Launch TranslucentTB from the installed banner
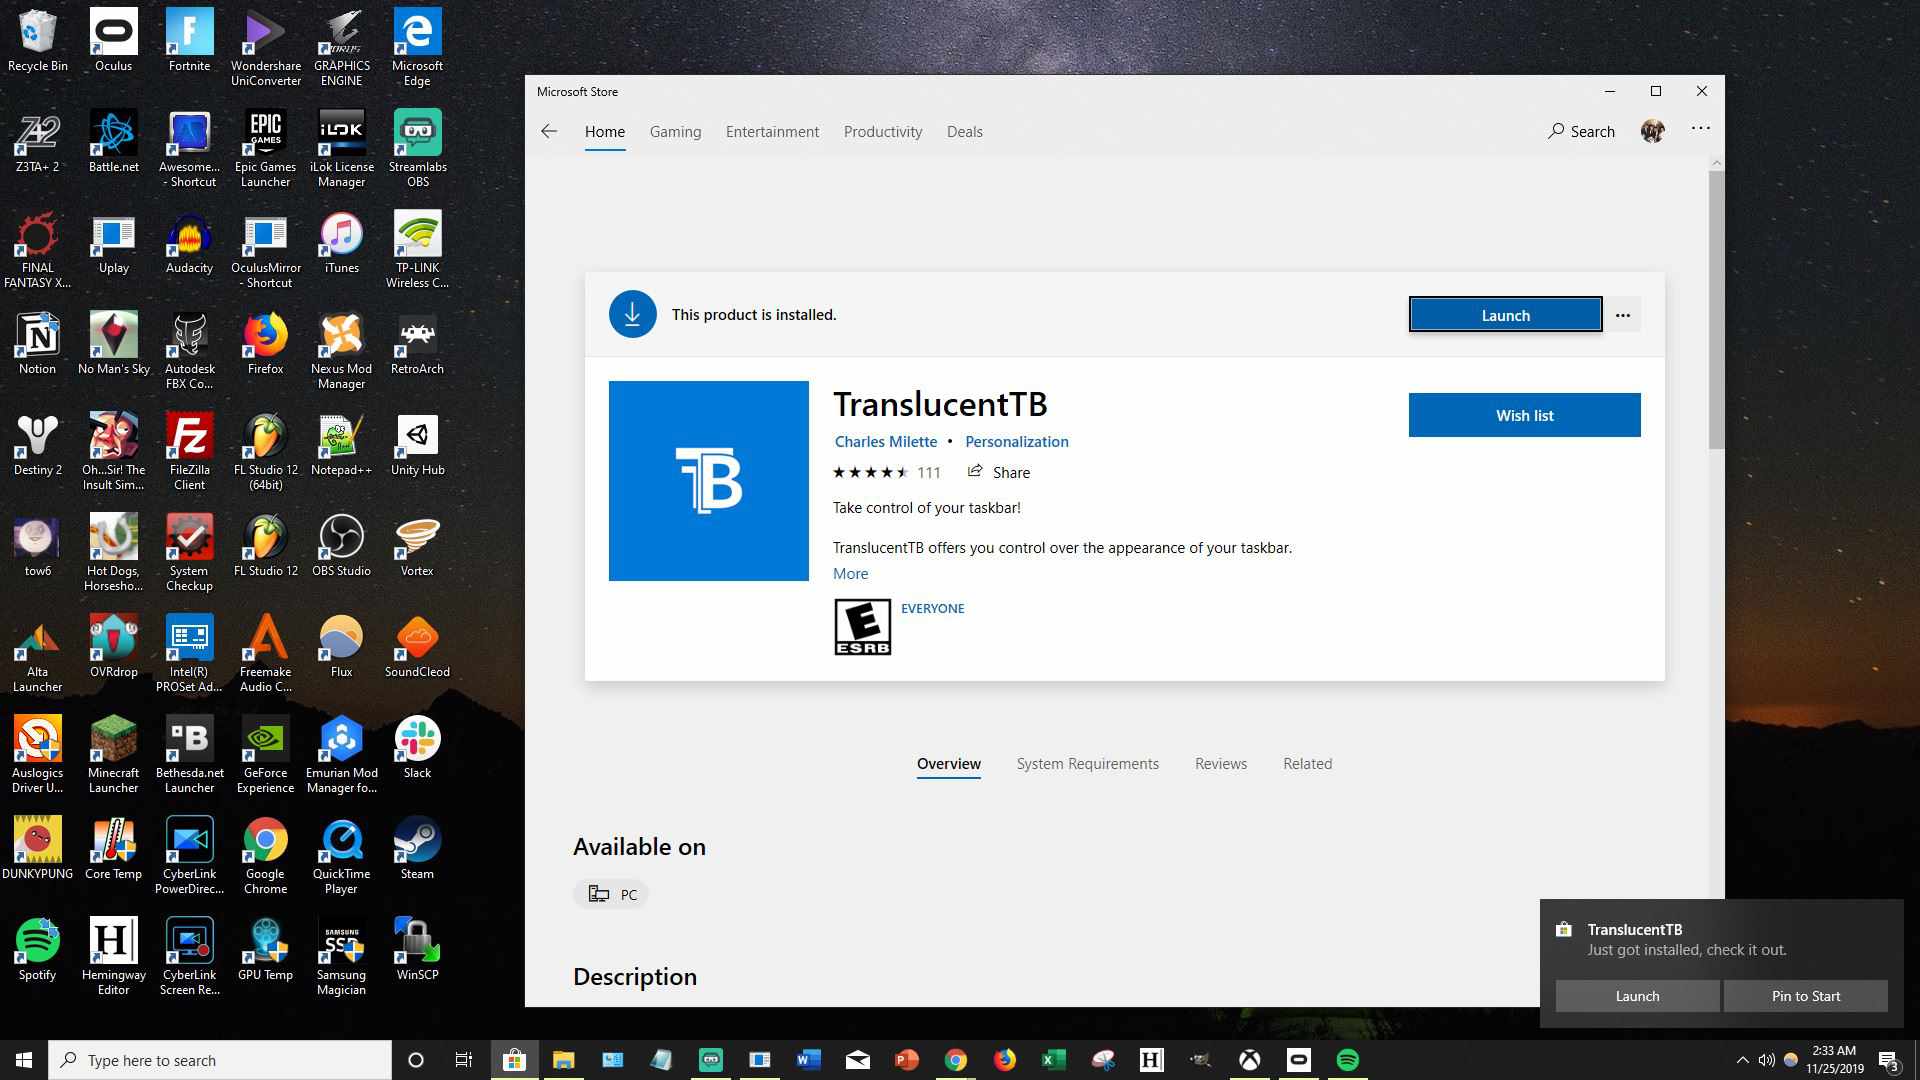This screenshot has height=1080, width=1920. 1505,314
